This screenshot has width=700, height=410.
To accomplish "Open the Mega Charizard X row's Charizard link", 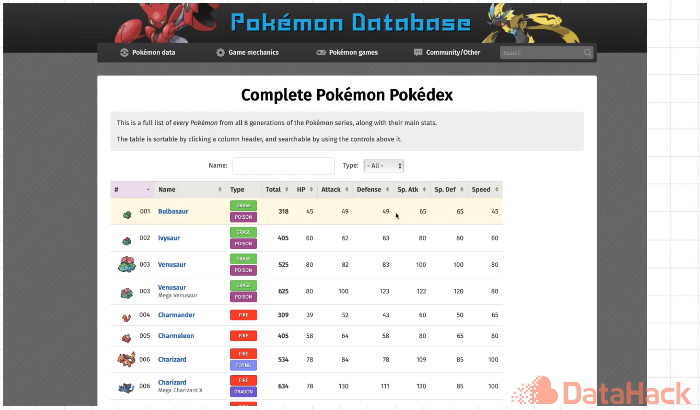I will tap(172, 382).
